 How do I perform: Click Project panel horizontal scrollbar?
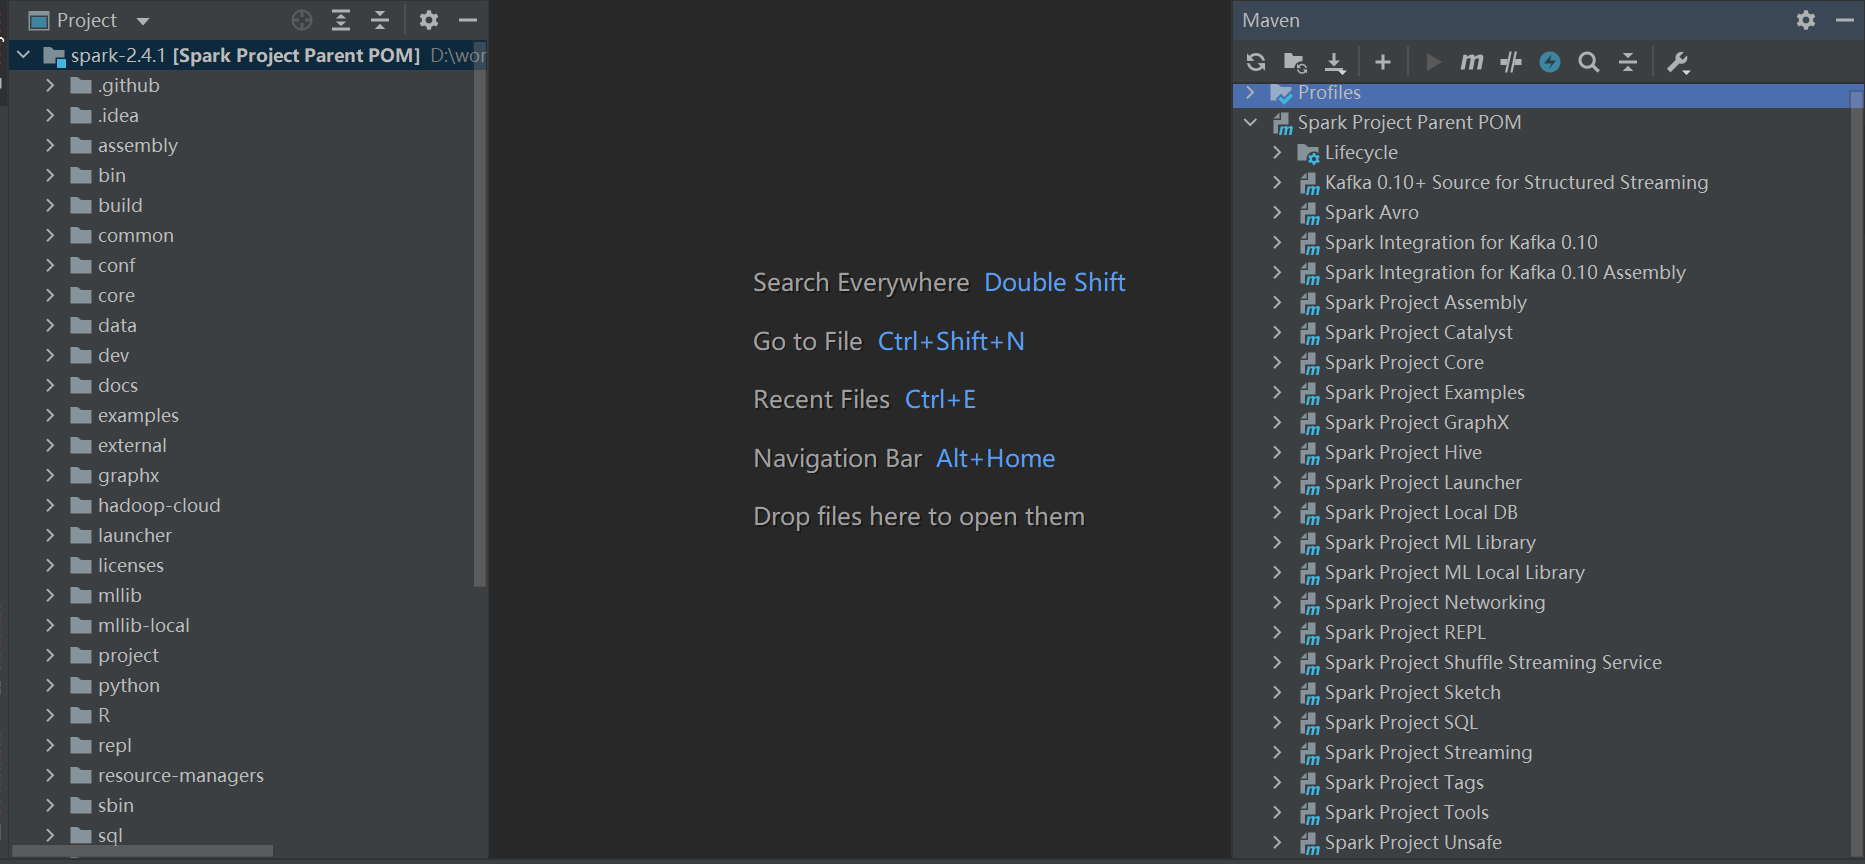[142, 851]
